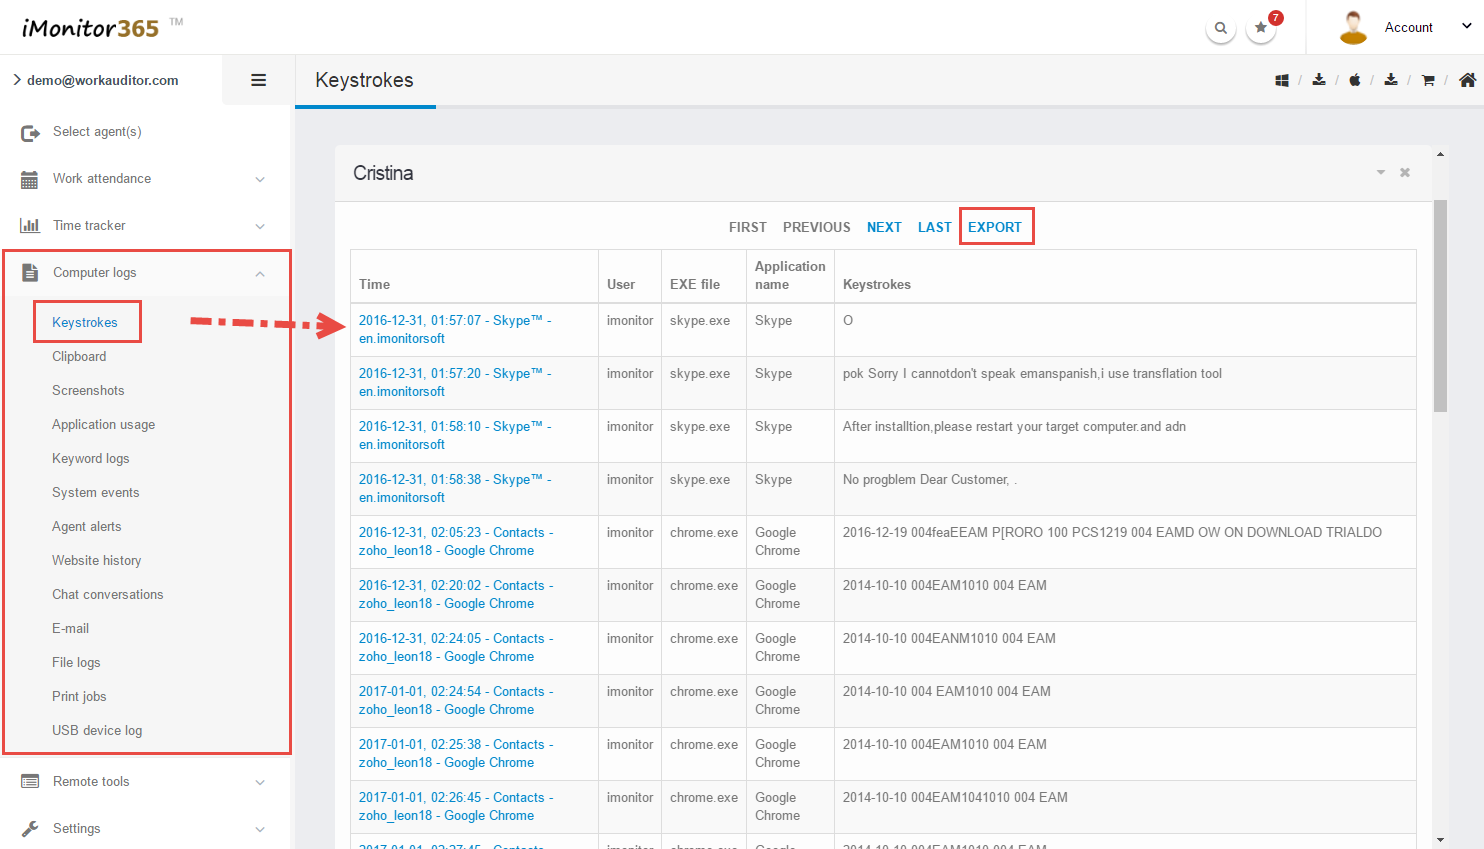
Task: Open Screenshots log page
Action: tap(88, 391)
